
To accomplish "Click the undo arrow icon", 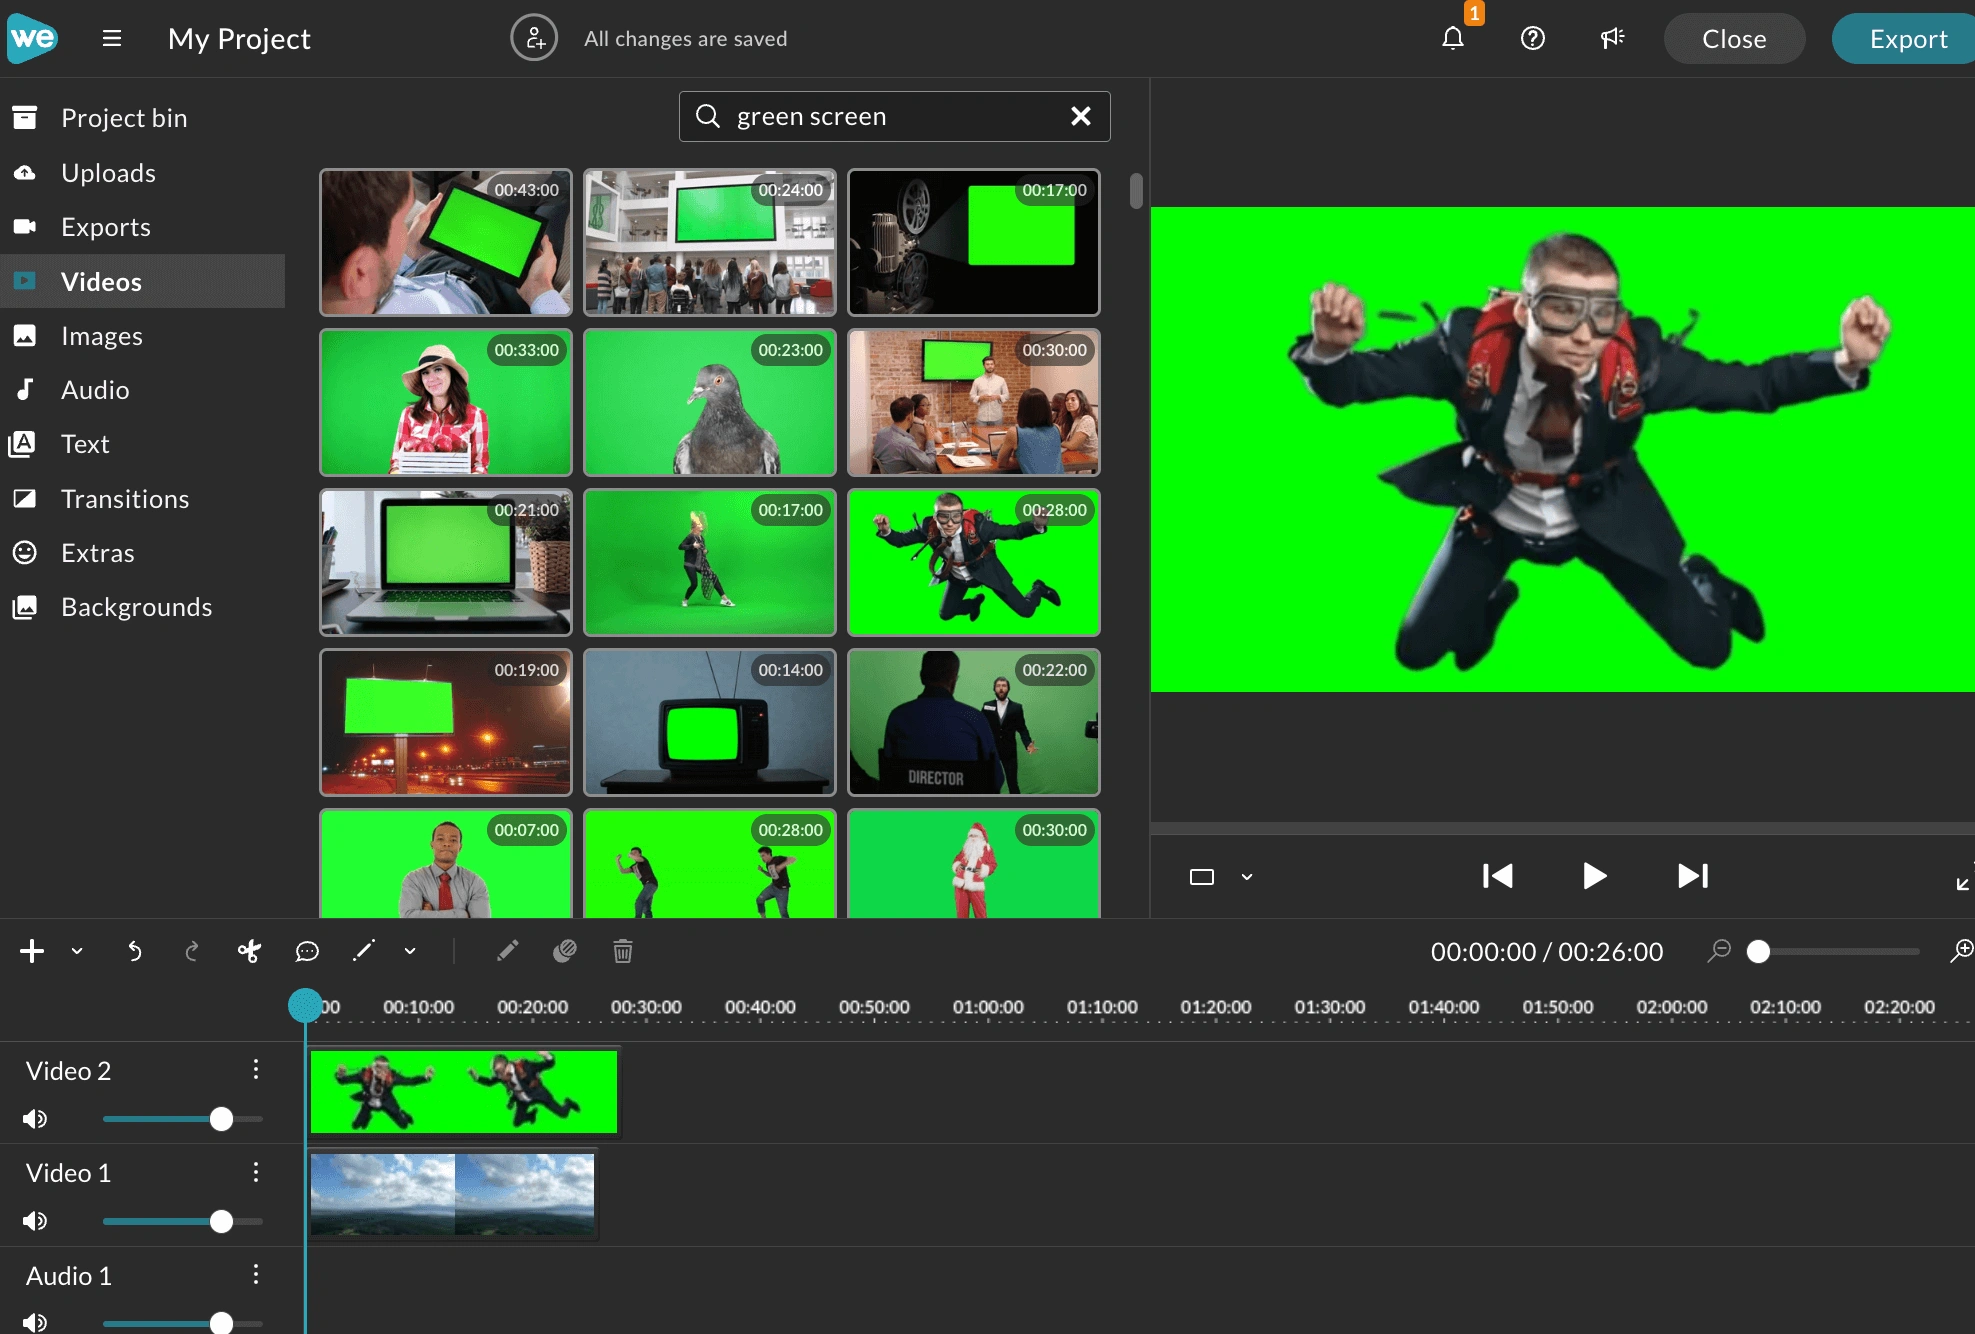I will click(134, 951).
